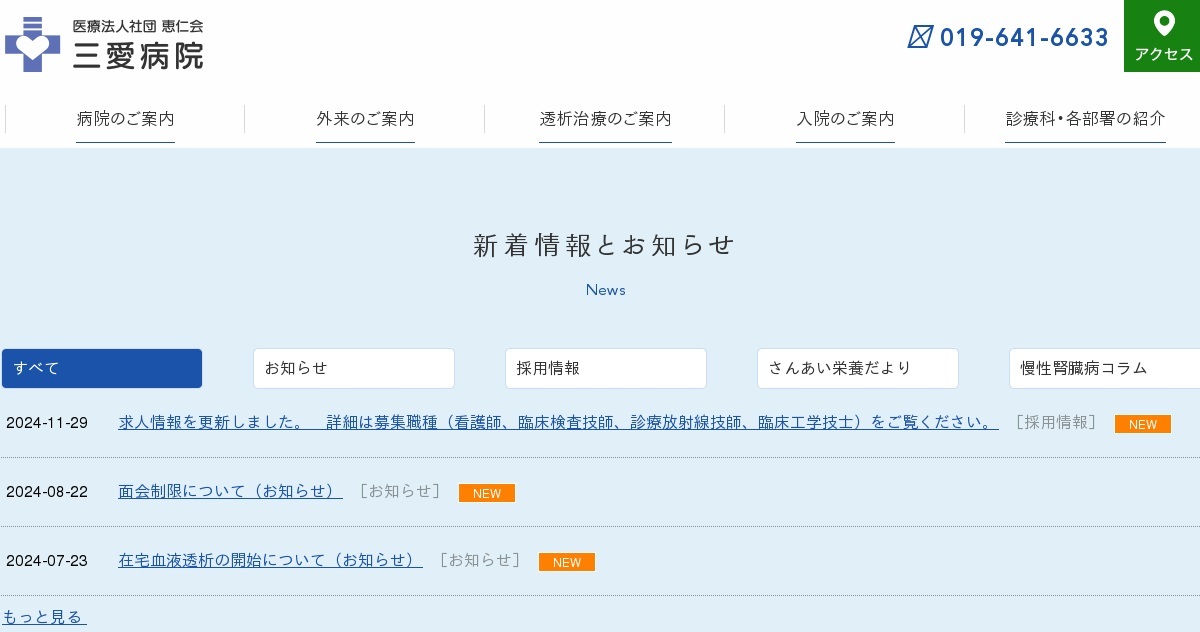Image resolution: width=1200 pixels, height=632 pixels.
Task: Click the ［お知らせ］ tag on 在宅血液透析 row
Action: (x=480, y=560)
